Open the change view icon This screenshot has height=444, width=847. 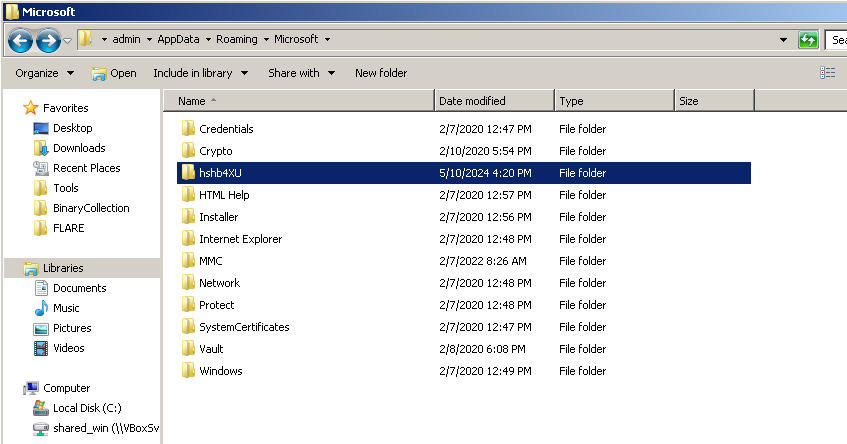tap(828, 73)
